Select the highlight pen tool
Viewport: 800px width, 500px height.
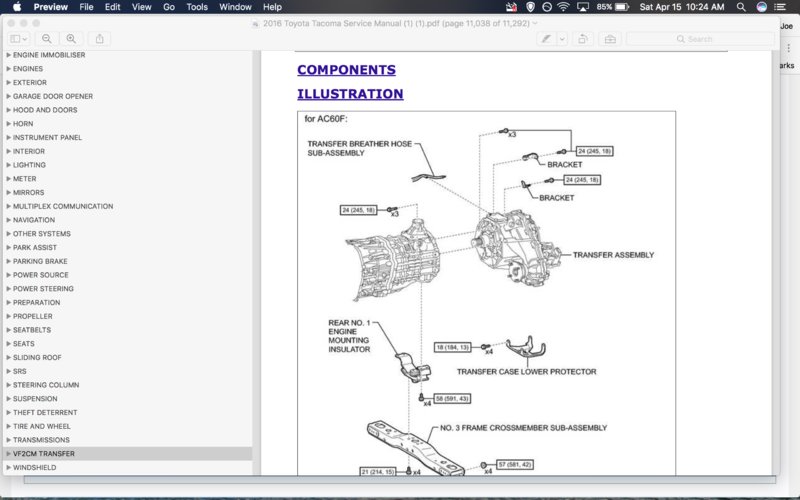click(x=546, y=39)
